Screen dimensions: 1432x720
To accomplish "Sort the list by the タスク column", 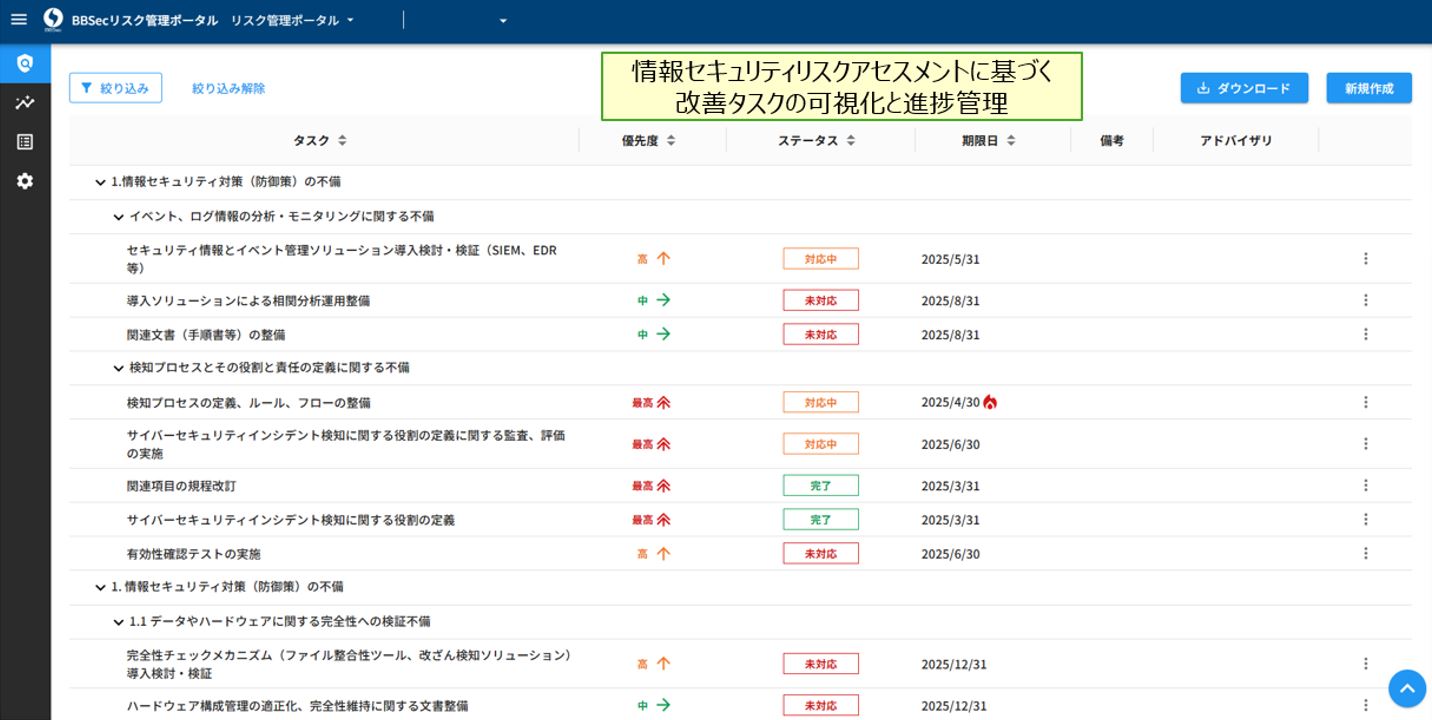I will click(x=342, y=141).
